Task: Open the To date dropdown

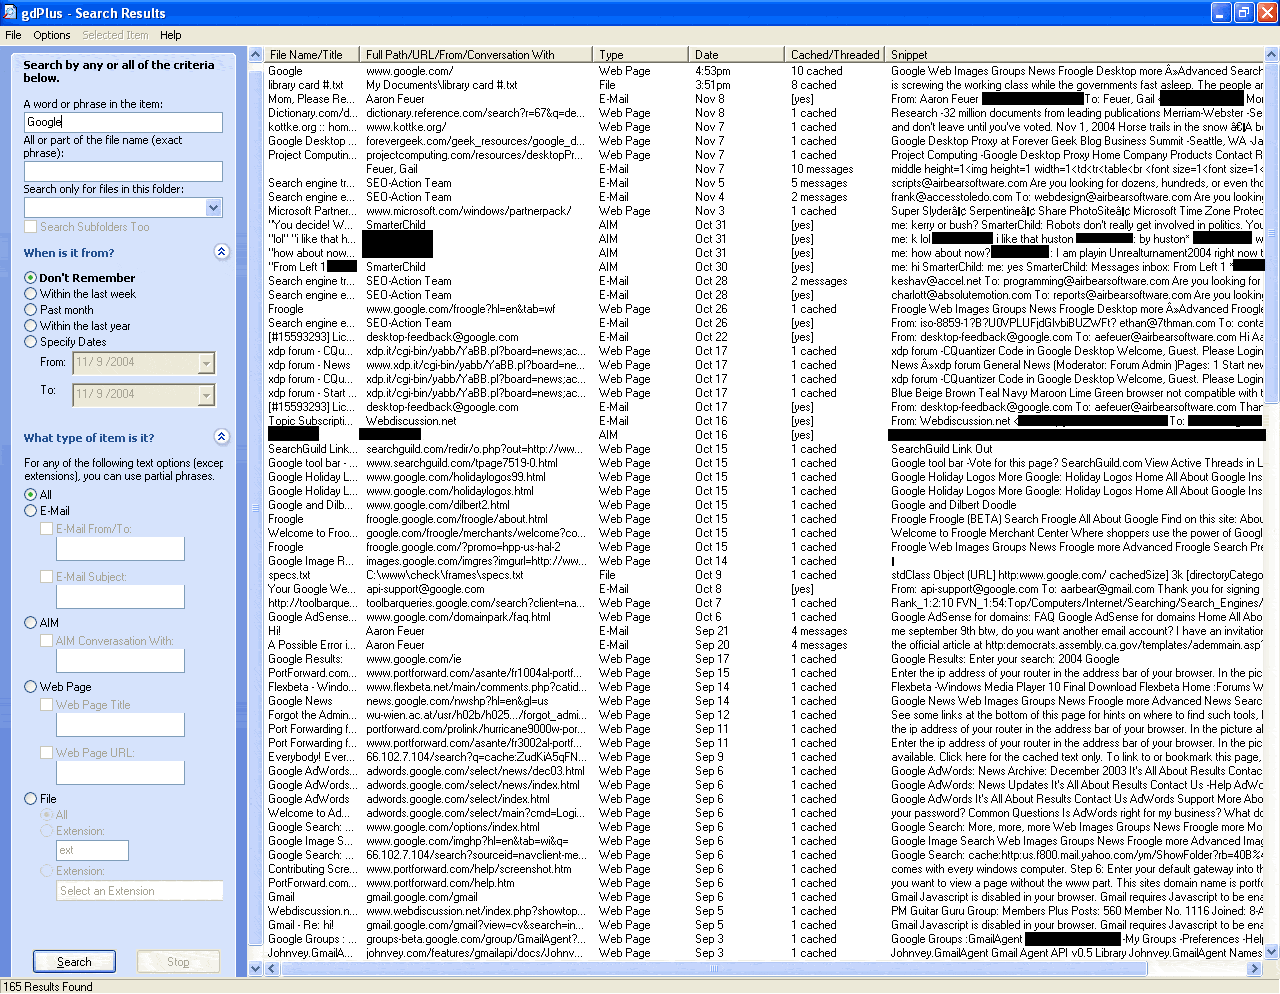Action: pos(206,395)
